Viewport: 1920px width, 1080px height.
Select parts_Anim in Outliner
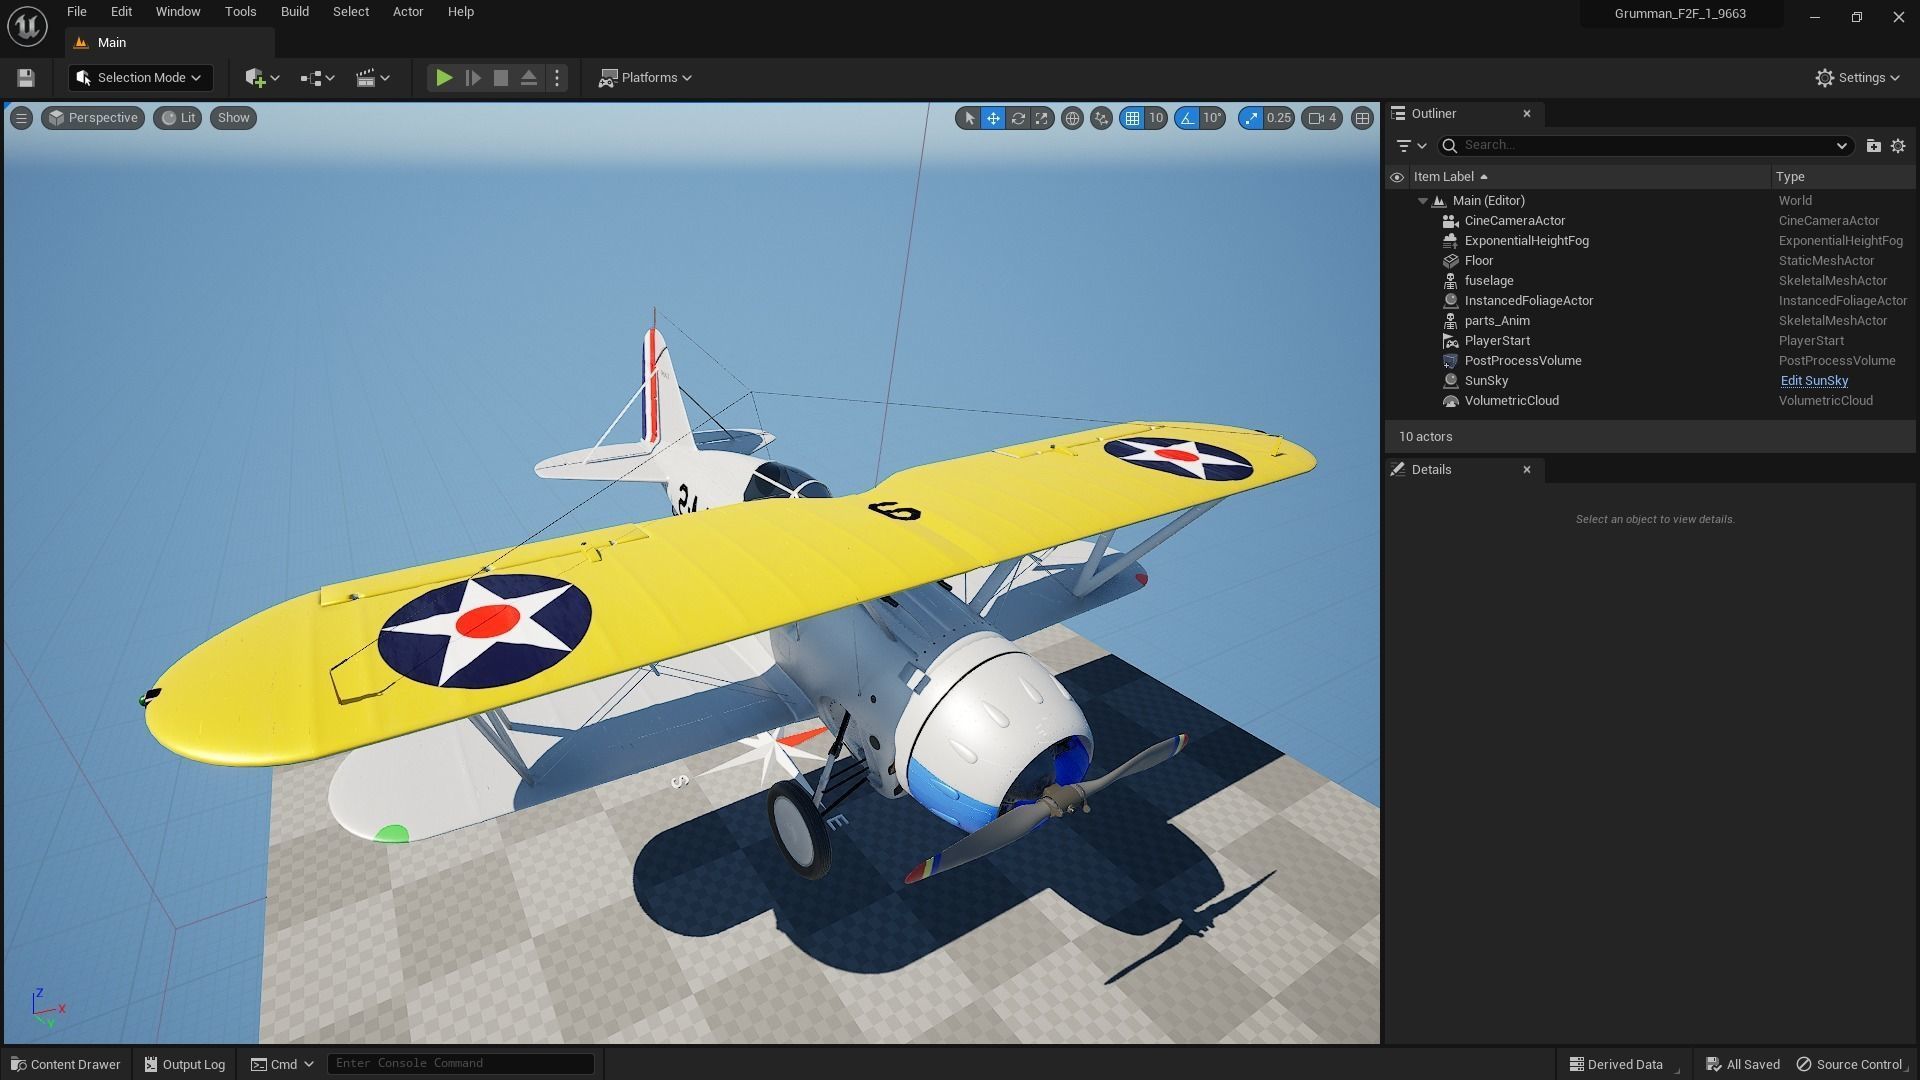[x=1650, y=321]
